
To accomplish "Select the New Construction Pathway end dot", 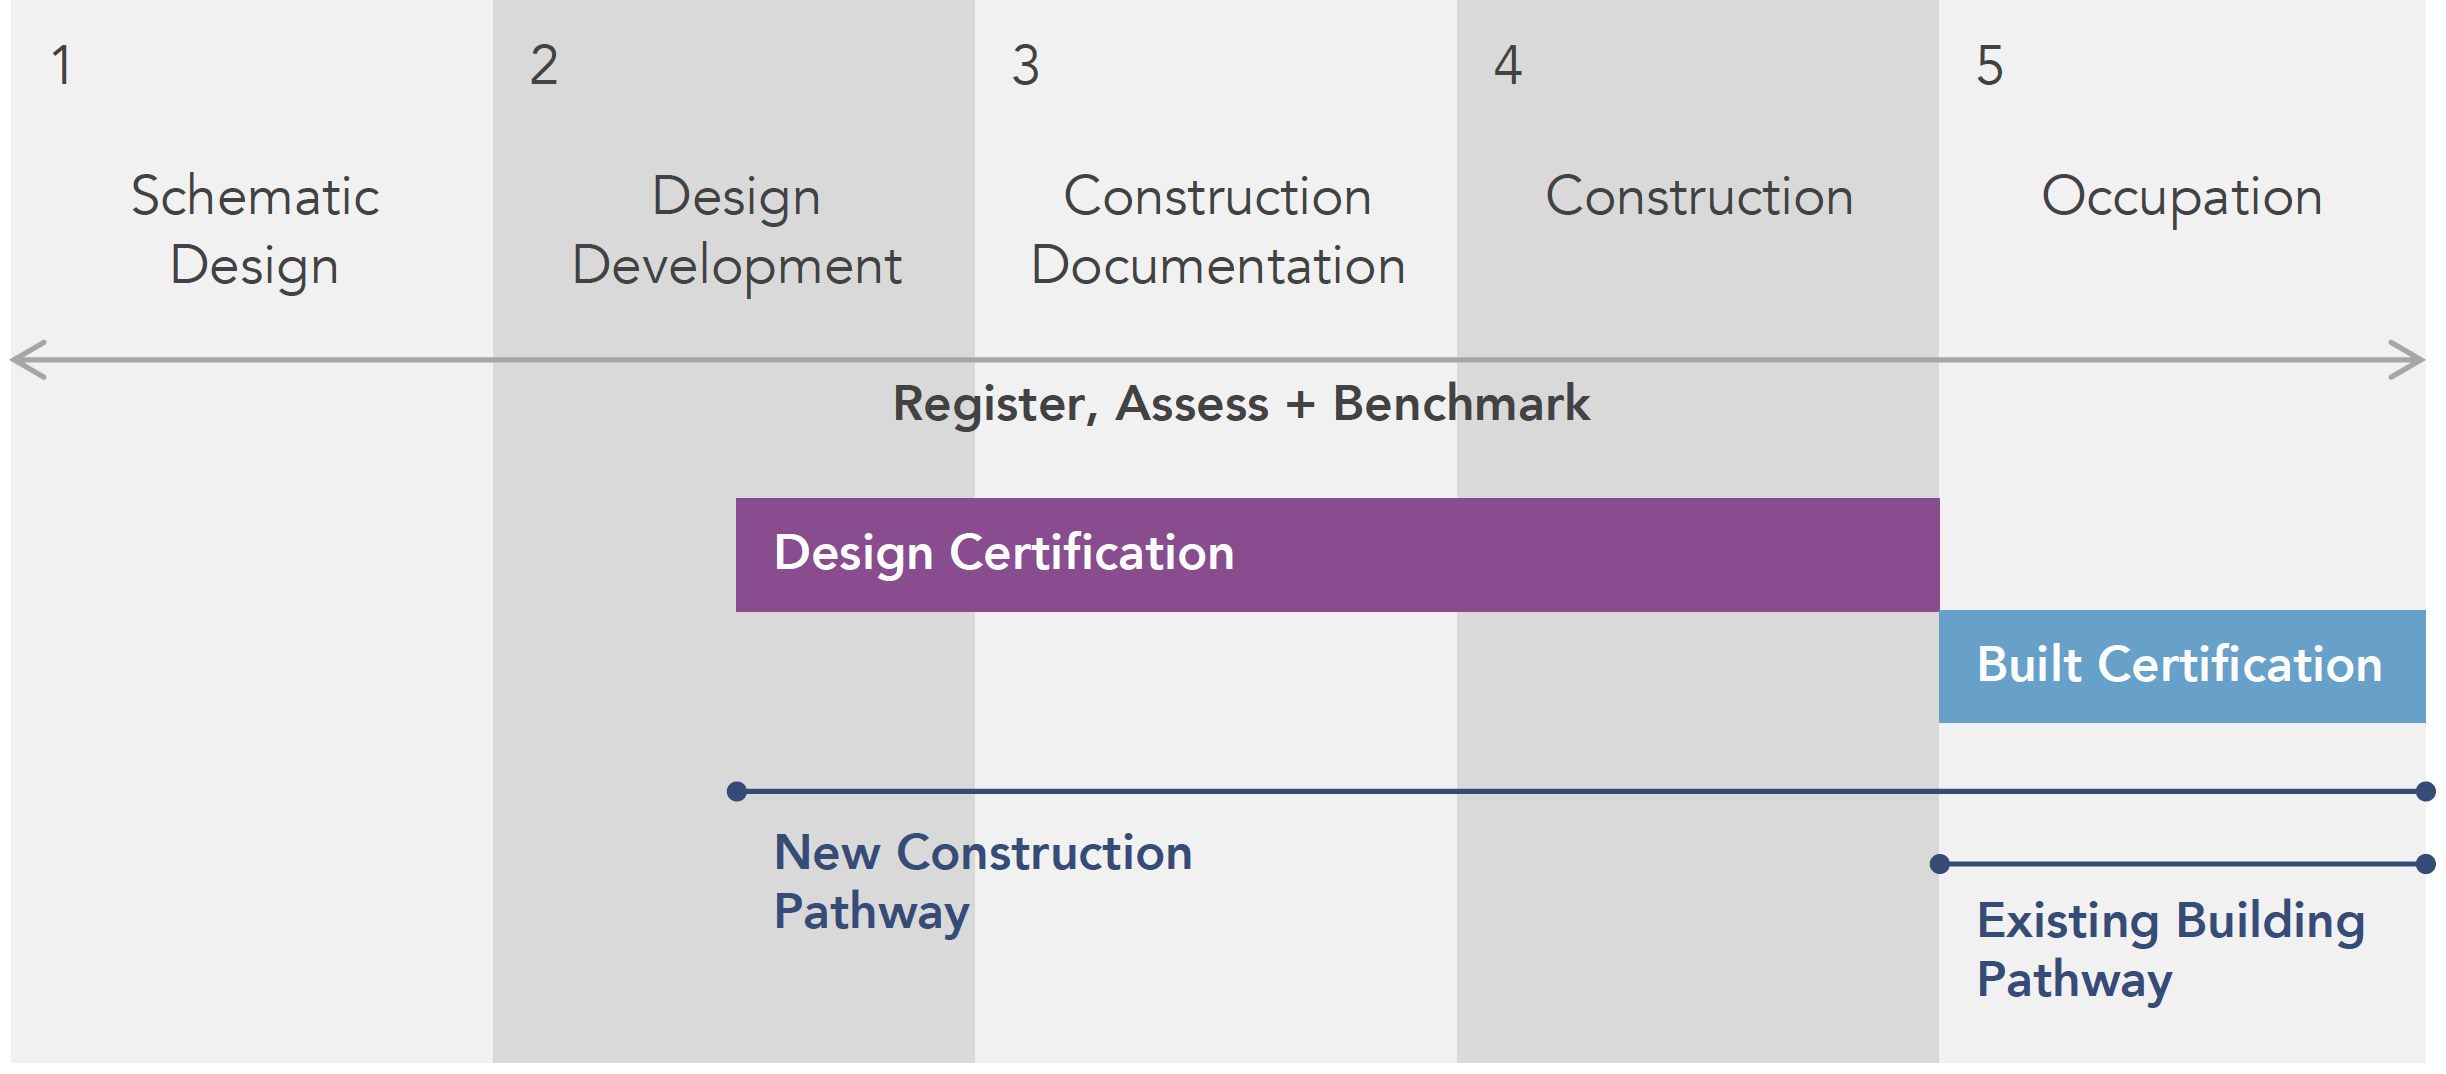I will pyautogui.click(x=2426, y=792).
